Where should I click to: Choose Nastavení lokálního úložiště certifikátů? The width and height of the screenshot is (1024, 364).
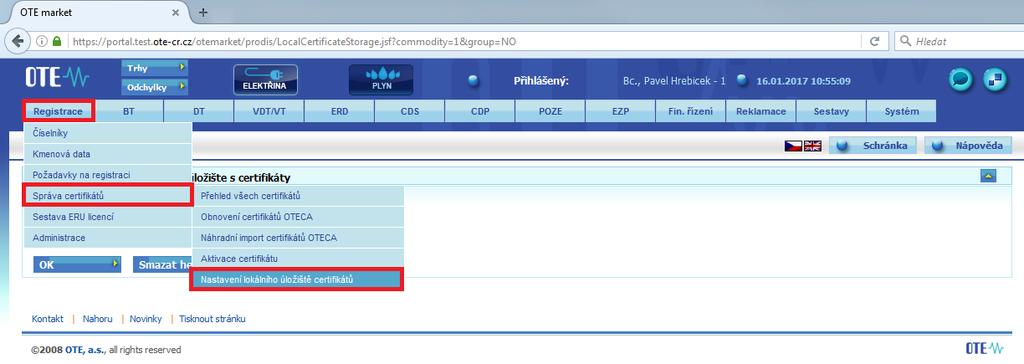[x=297, y=280]
